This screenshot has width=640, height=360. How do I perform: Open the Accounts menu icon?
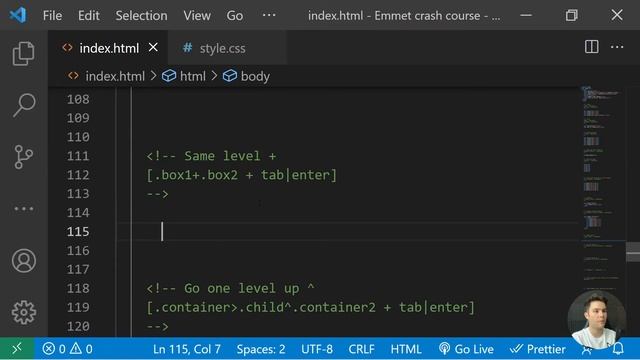[24, 261]
